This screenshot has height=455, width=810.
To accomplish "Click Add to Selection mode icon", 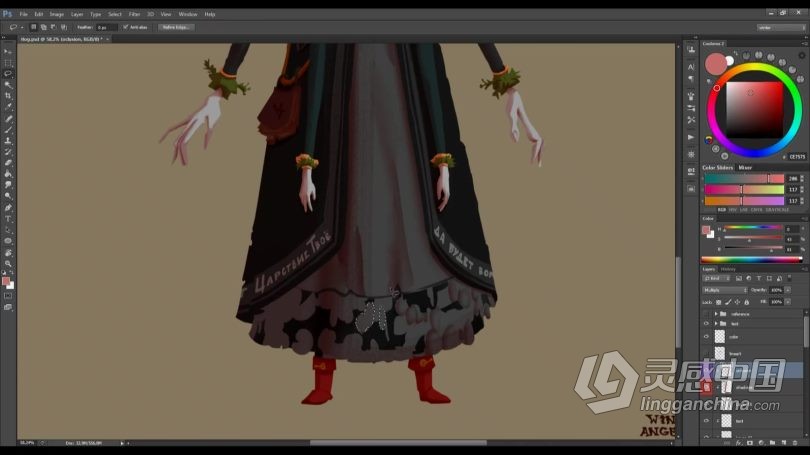I will [x=43, y=27].
